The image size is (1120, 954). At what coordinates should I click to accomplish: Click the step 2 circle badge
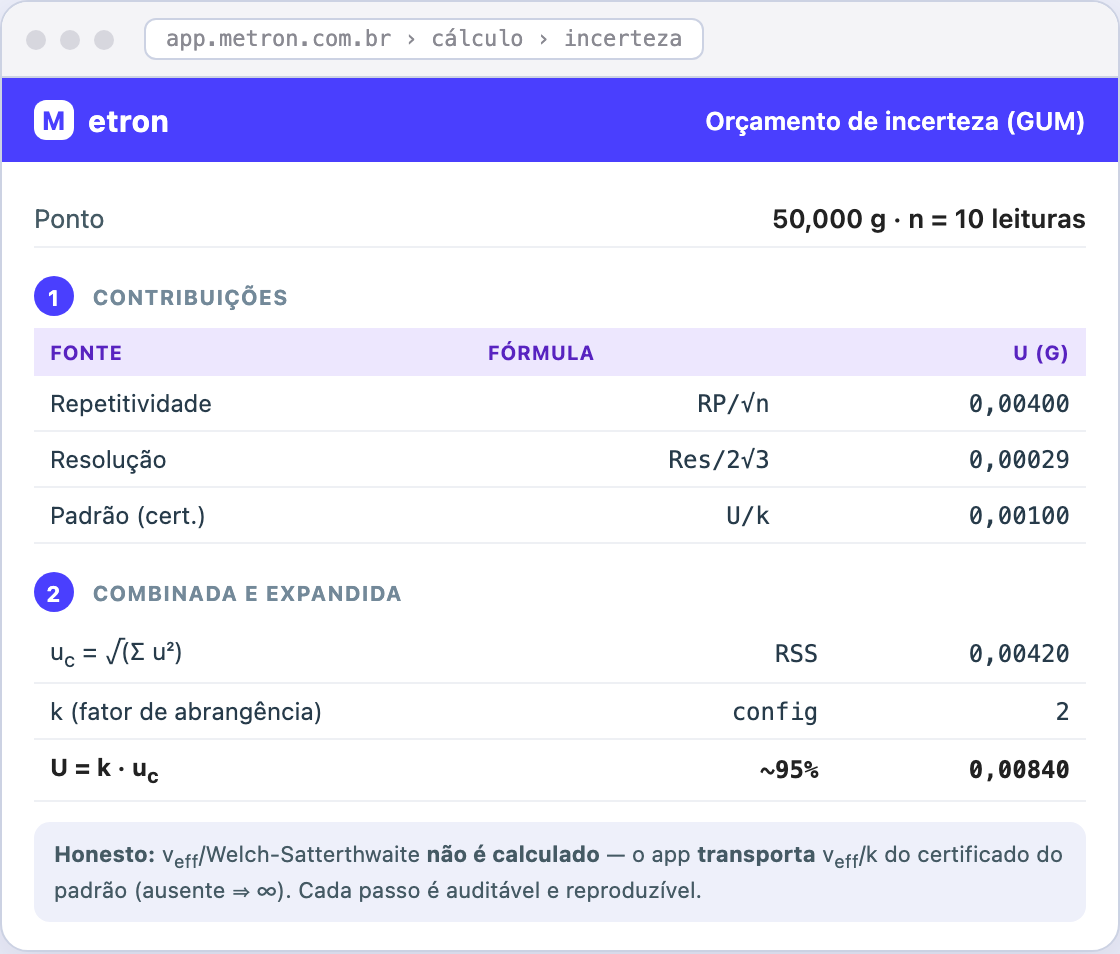click(x=54, y=593)
